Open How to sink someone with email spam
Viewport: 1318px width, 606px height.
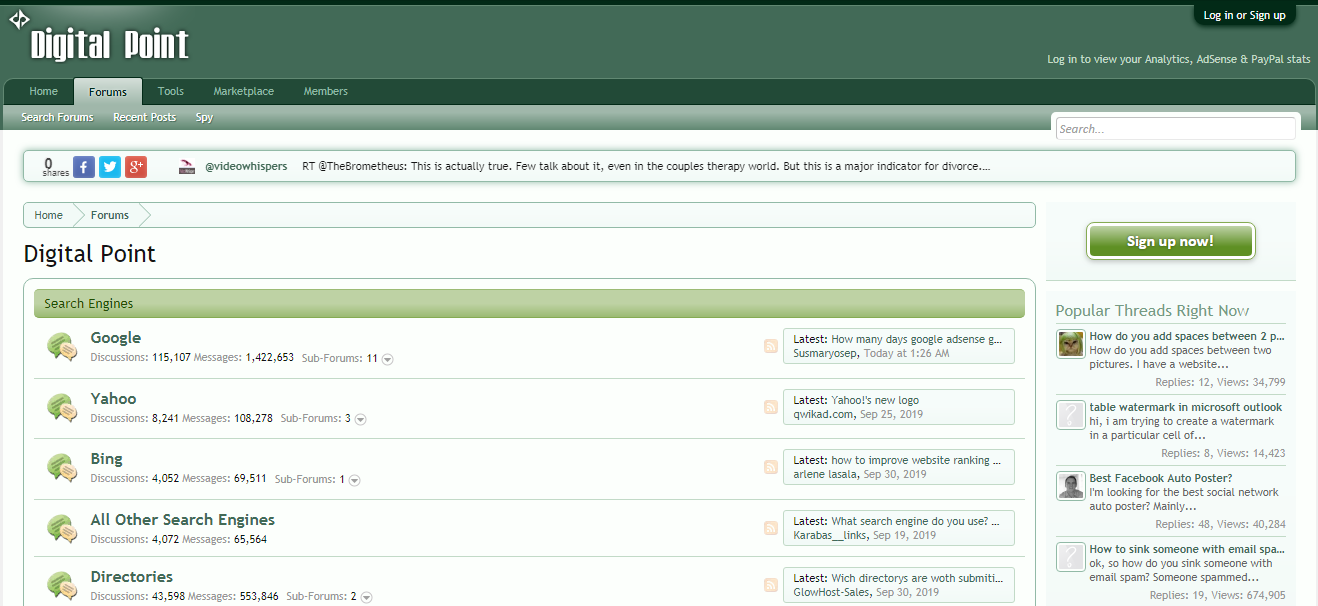click(x=1187, y=549)
